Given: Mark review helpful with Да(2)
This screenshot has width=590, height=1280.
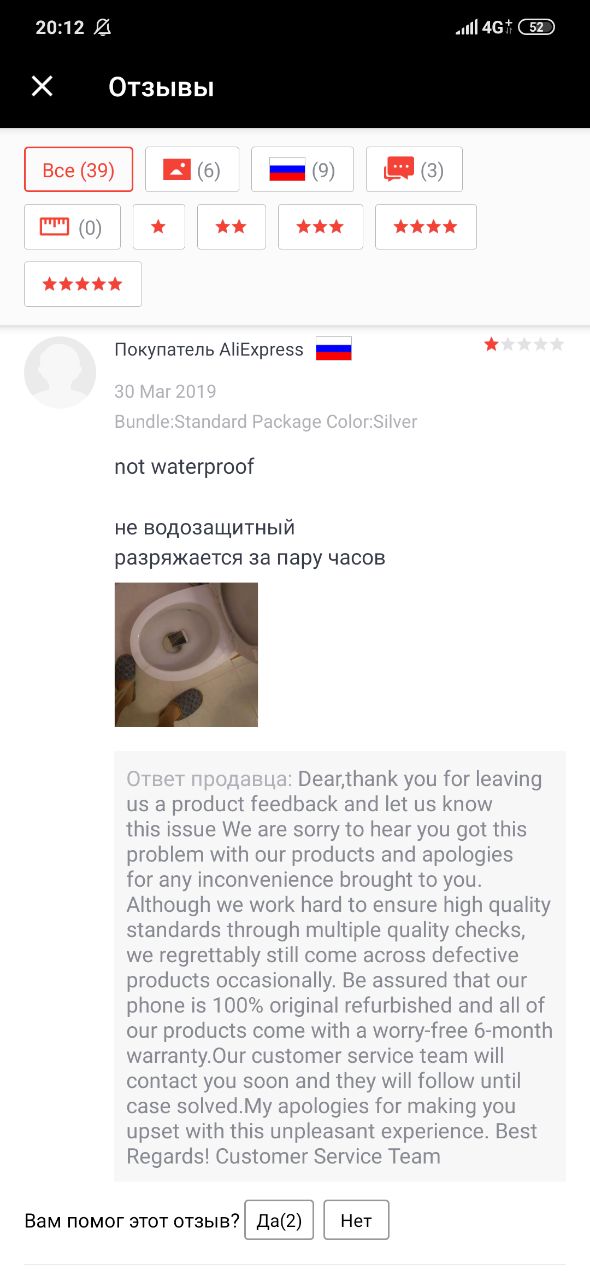Looking at the screenshot, I should pyautogui.click(x=279, y=1220).
